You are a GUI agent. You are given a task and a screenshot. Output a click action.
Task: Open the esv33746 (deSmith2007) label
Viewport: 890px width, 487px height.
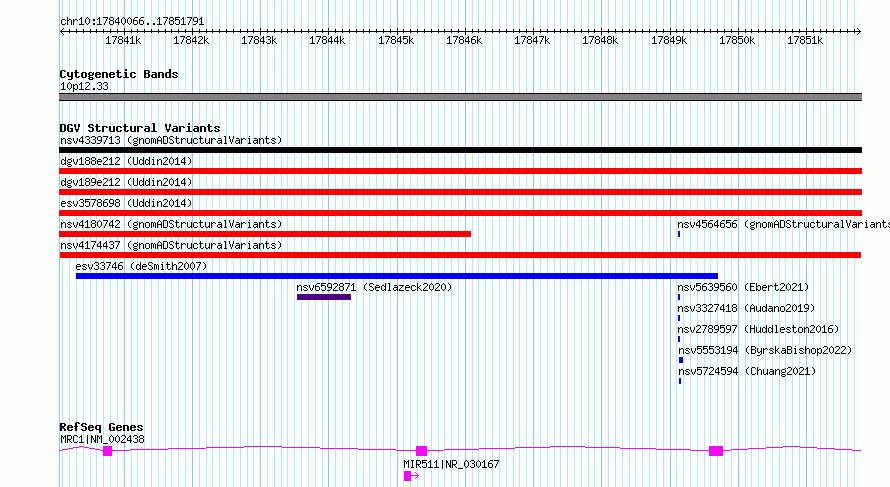141,266
